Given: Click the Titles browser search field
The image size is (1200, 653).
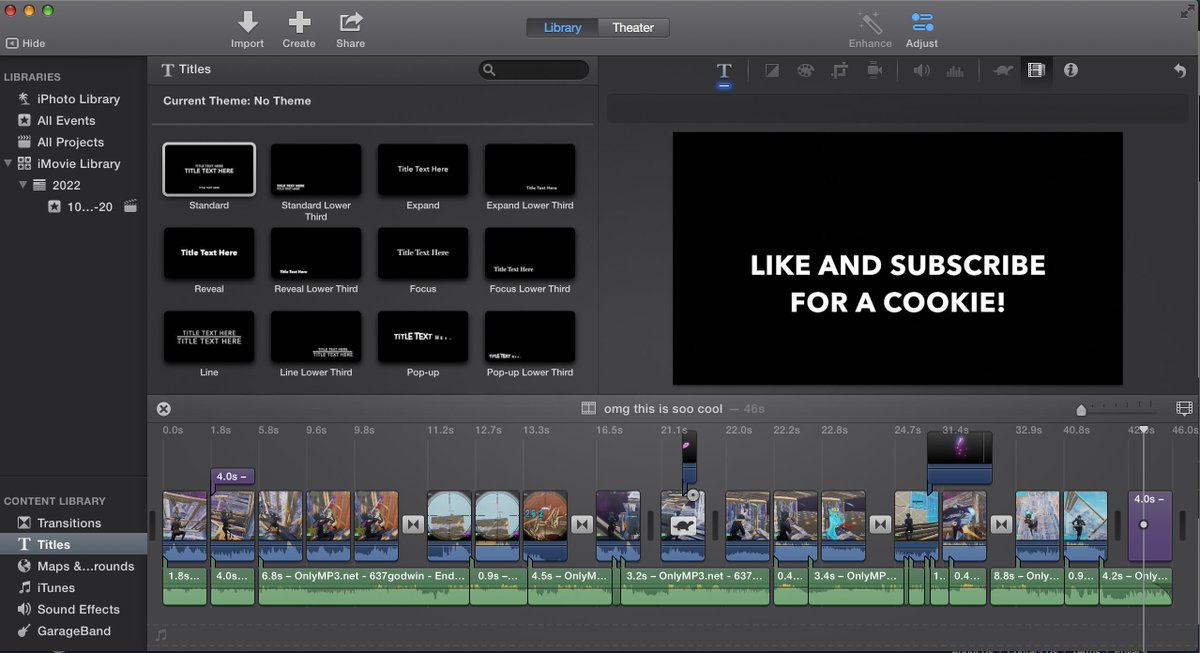Looking at the screenshot, I should (x=534, y=70).
